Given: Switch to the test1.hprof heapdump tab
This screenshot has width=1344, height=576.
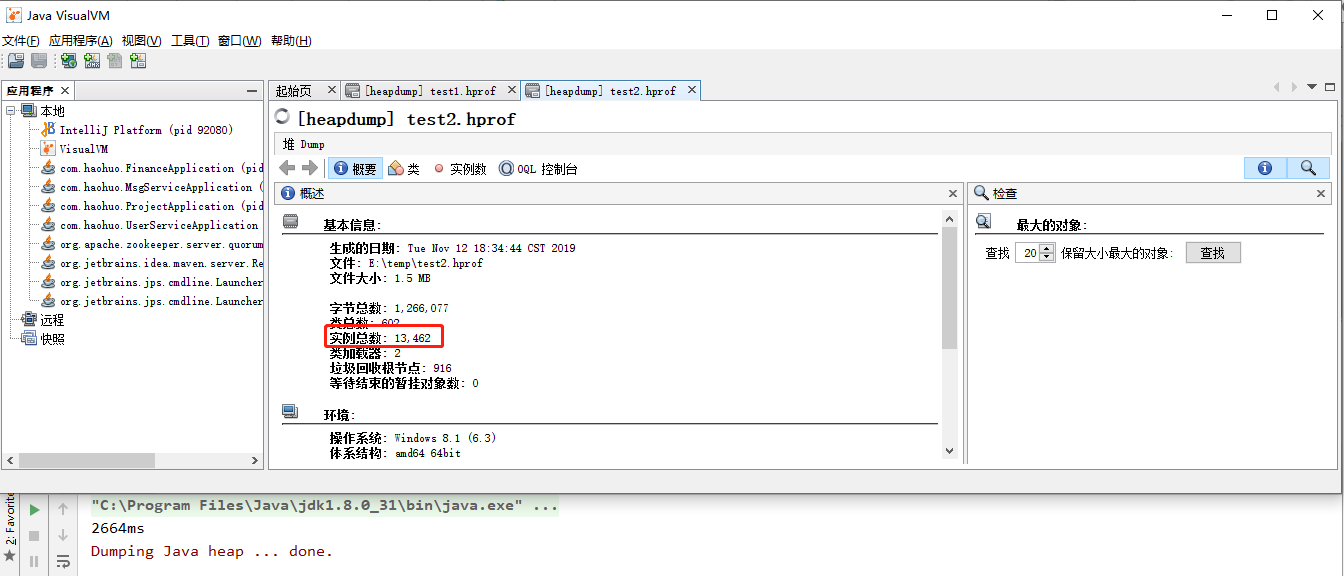Looking at the screenshot, I should click(430, 91).
